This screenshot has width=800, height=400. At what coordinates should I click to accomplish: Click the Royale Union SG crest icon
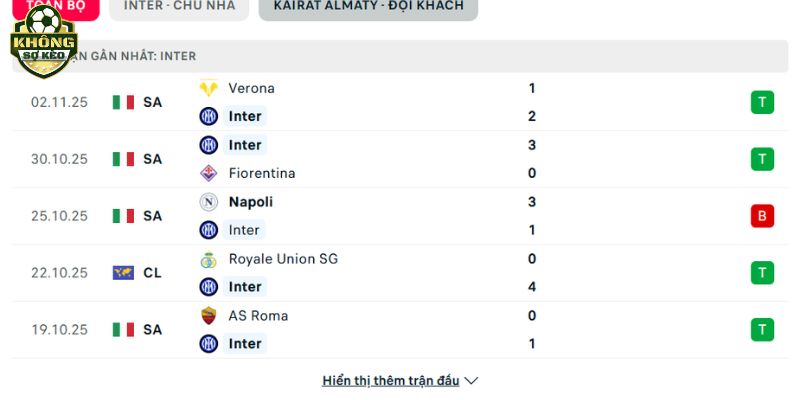point(208,259)
